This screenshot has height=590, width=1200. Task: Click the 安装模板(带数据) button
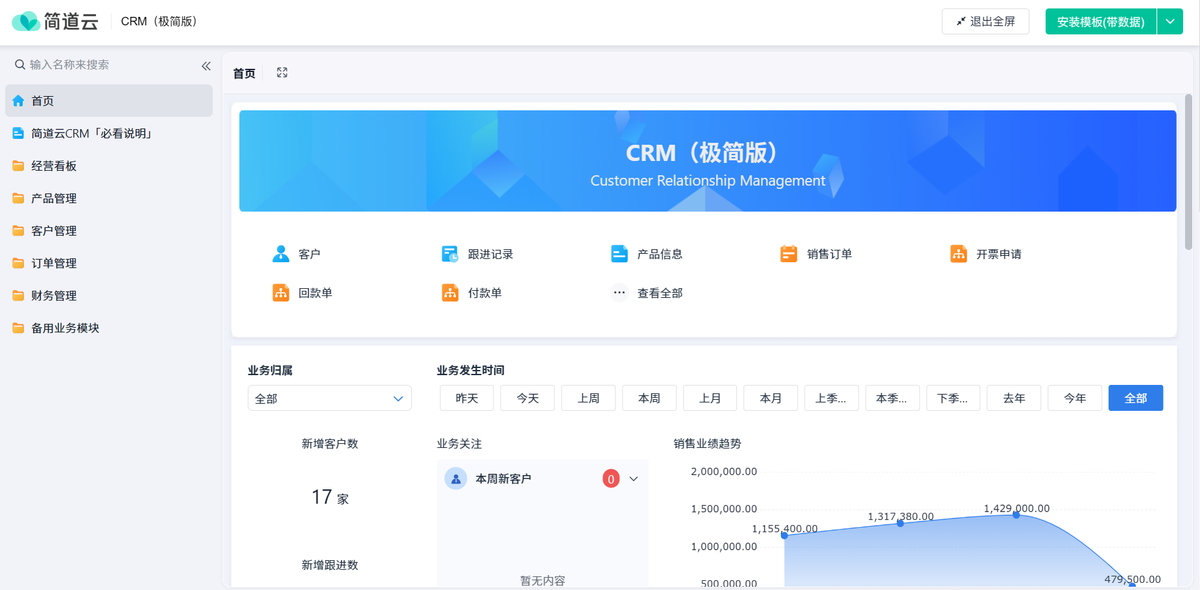(x=1101, y=21)
